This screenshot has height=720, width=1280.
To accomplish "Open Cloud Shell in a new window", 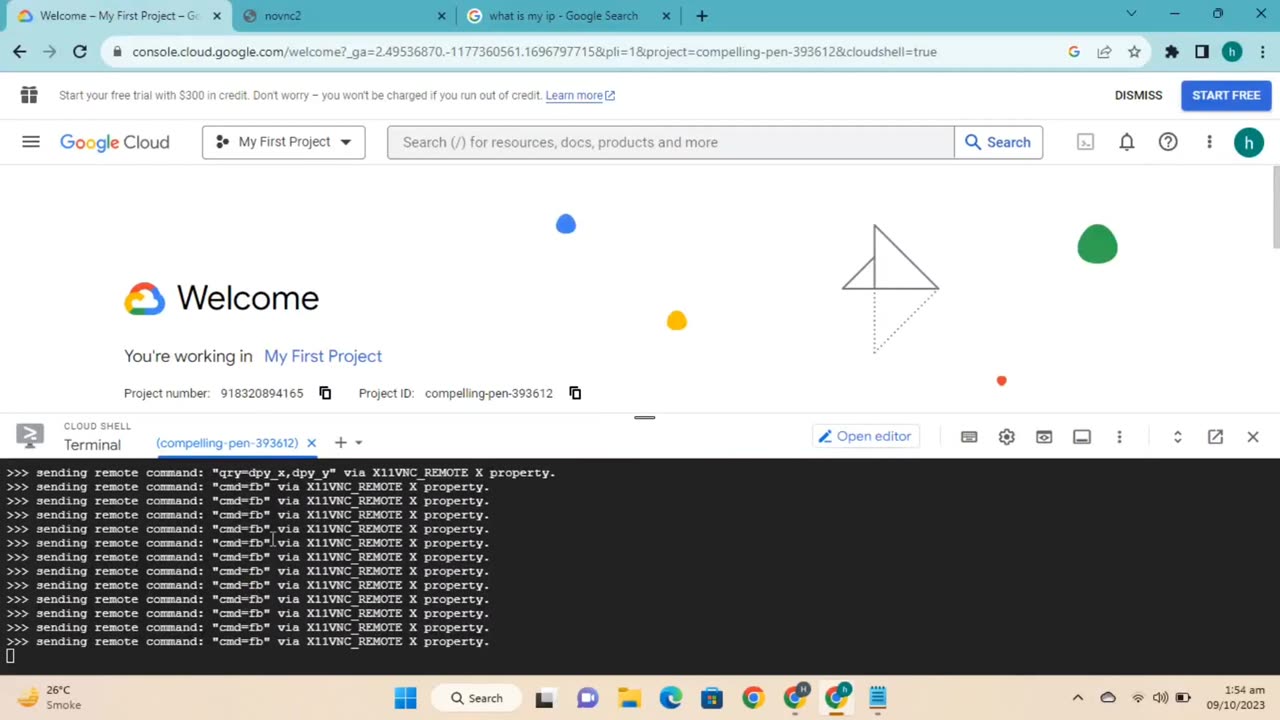I will (1215, 437).
